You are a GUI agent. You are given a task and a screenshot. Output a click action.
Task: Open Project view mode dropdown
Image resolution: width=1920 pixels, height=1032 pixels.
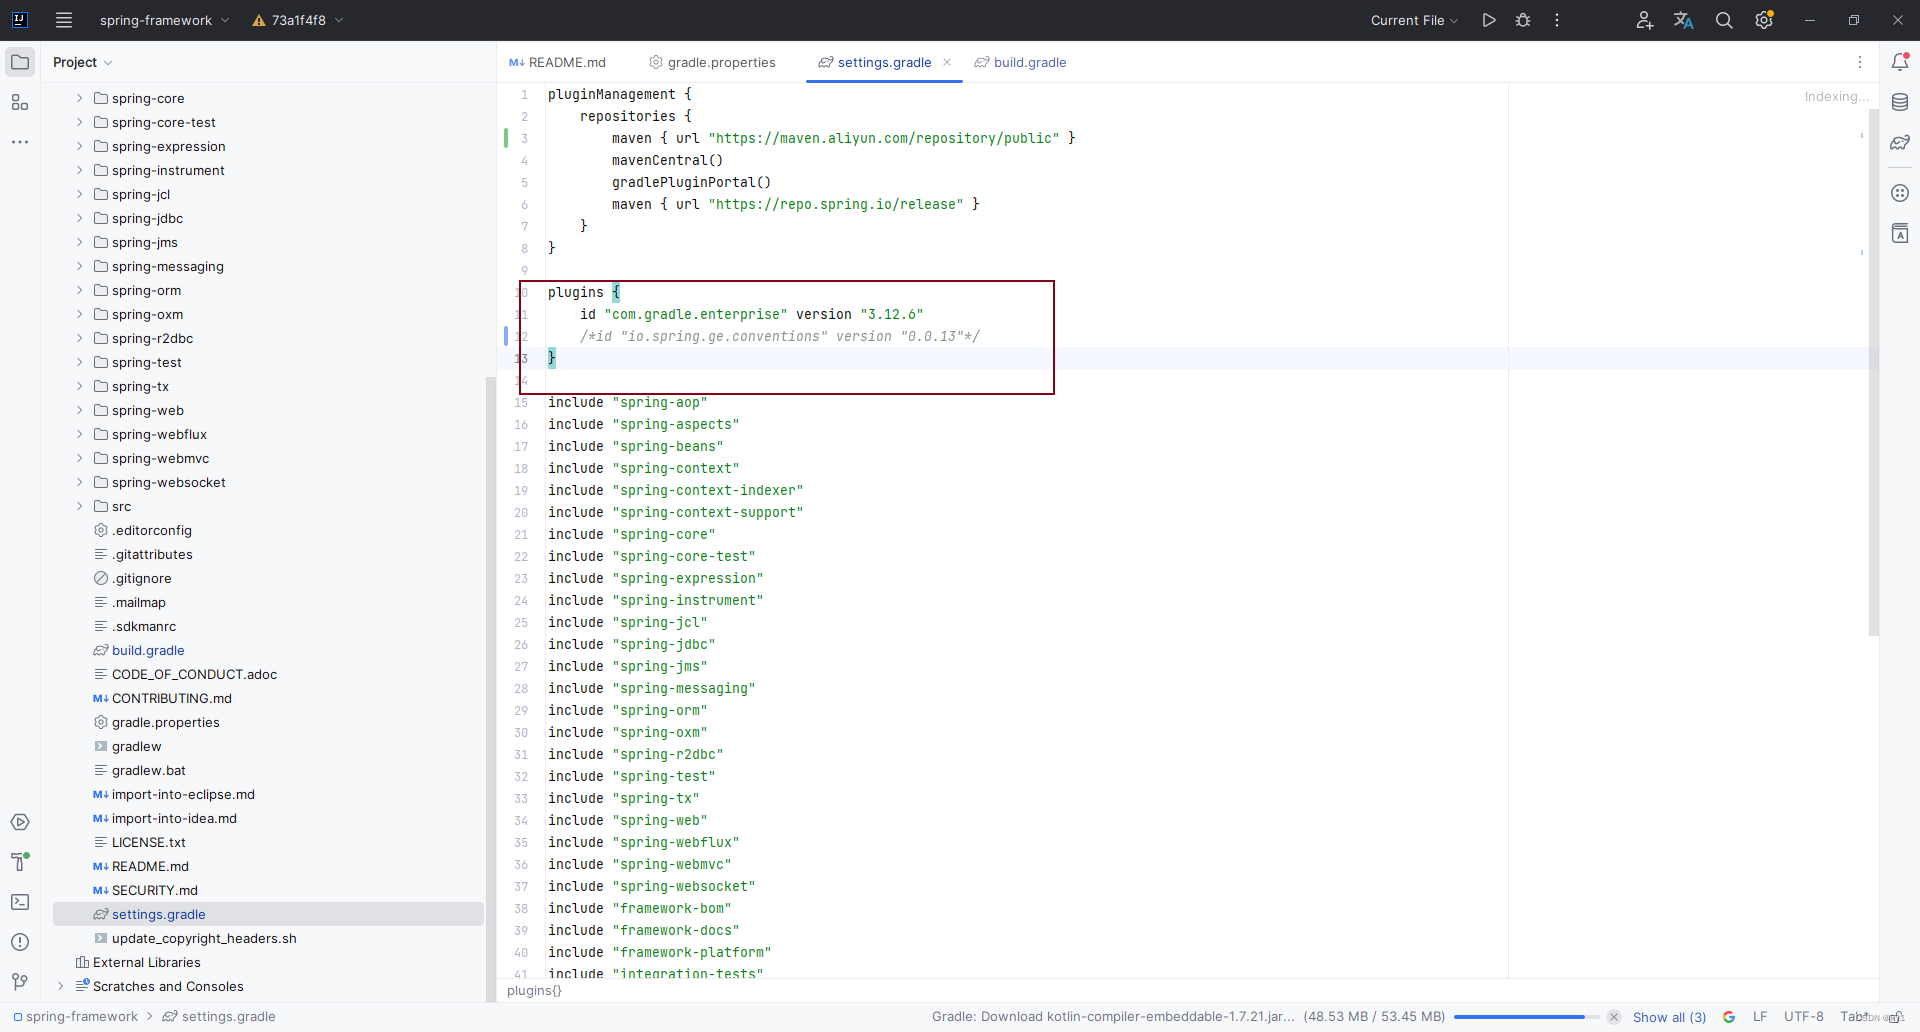coord(83,62)
